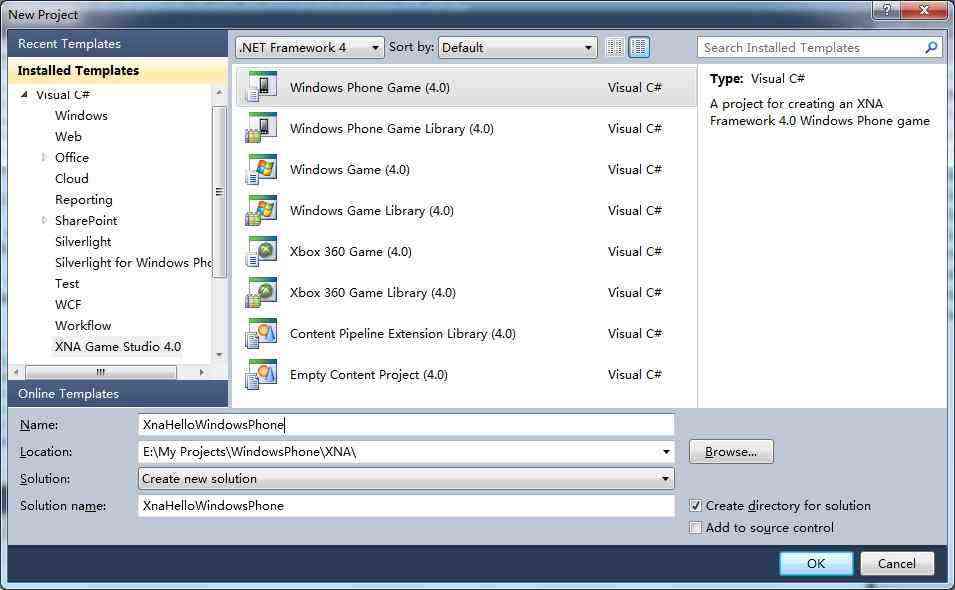
Task: Switch to small icons view
Action: coord(615,47)
